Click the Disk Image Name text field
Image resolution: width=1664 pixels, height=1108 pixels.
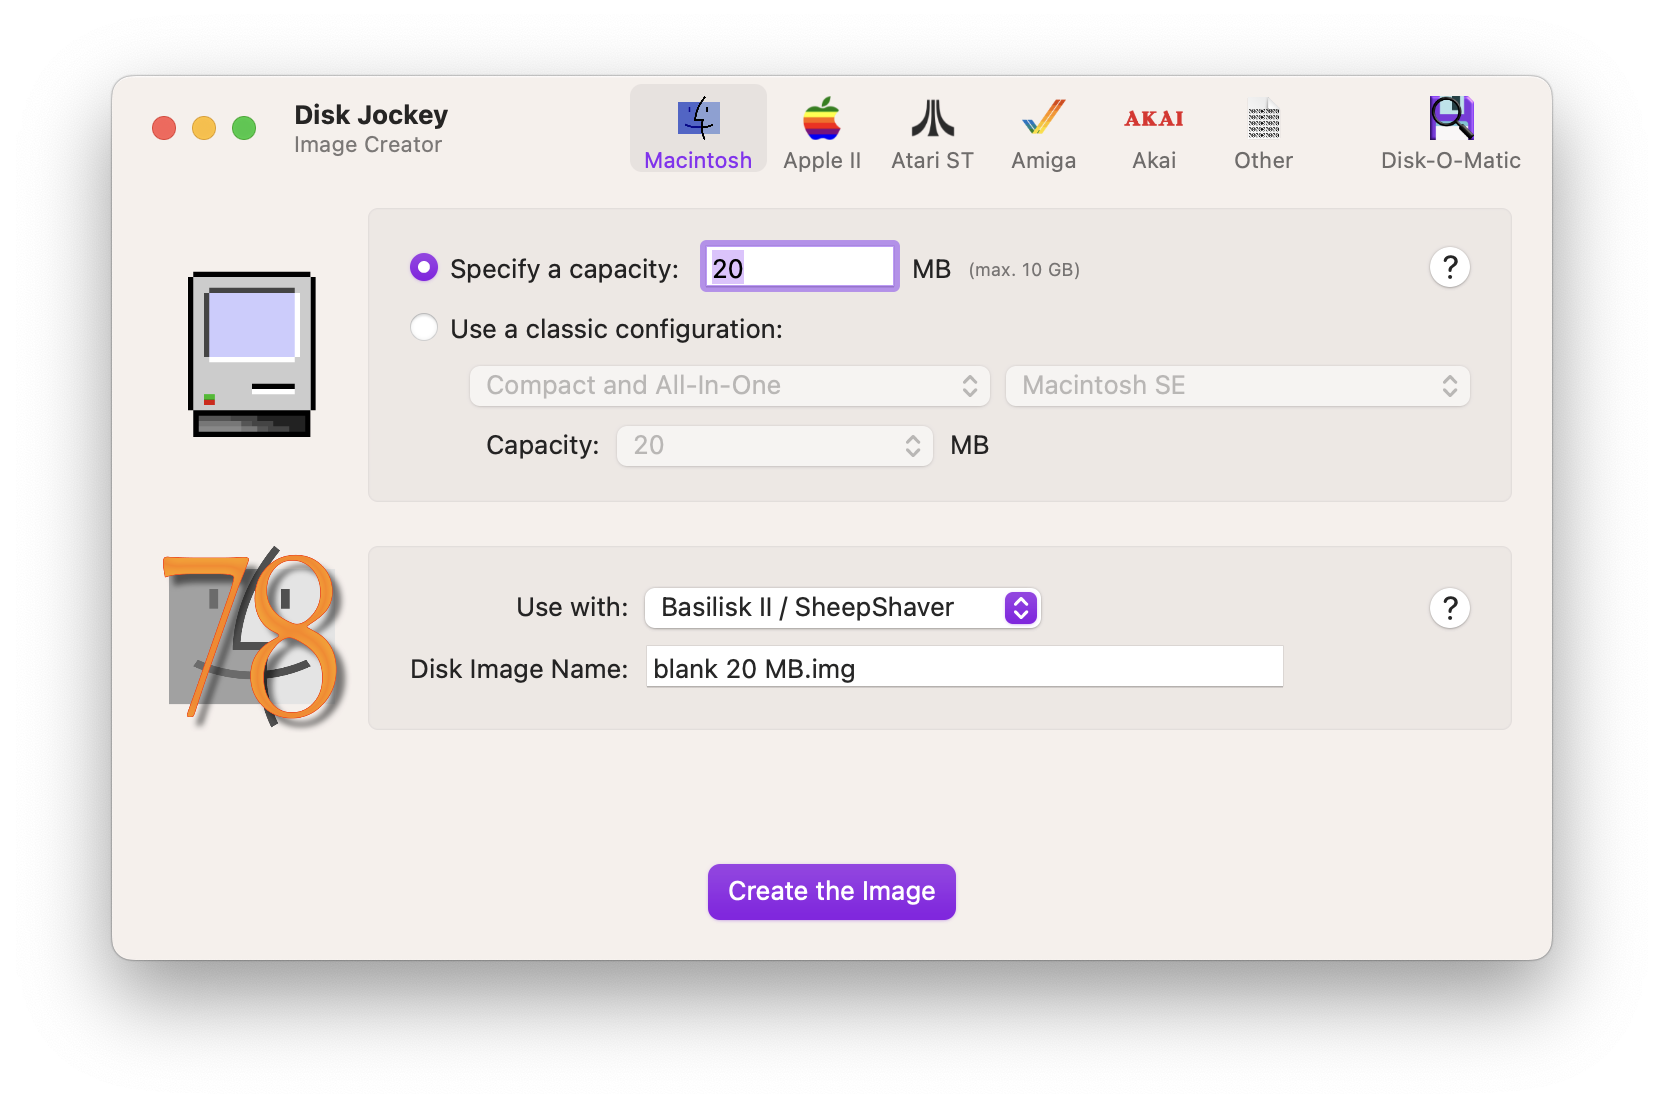tap(964, 667)
